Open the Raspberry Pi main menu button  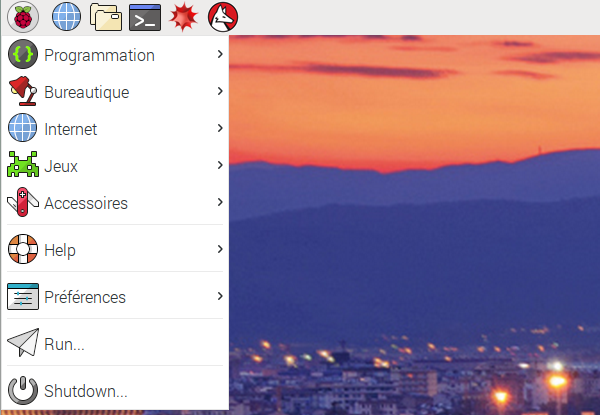[23, 17]
